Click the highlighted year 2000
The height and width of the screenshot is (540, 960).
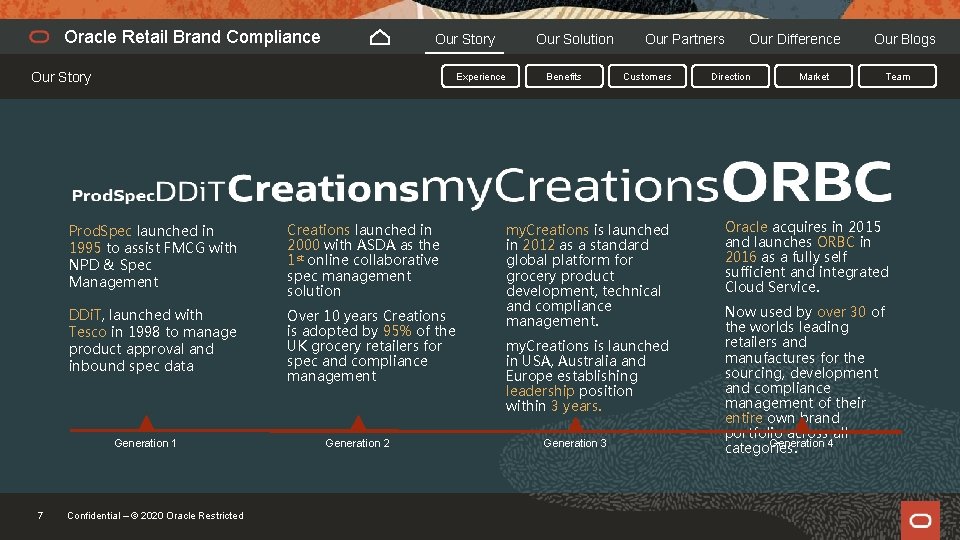pyautogui.click(x=304, y=245)
